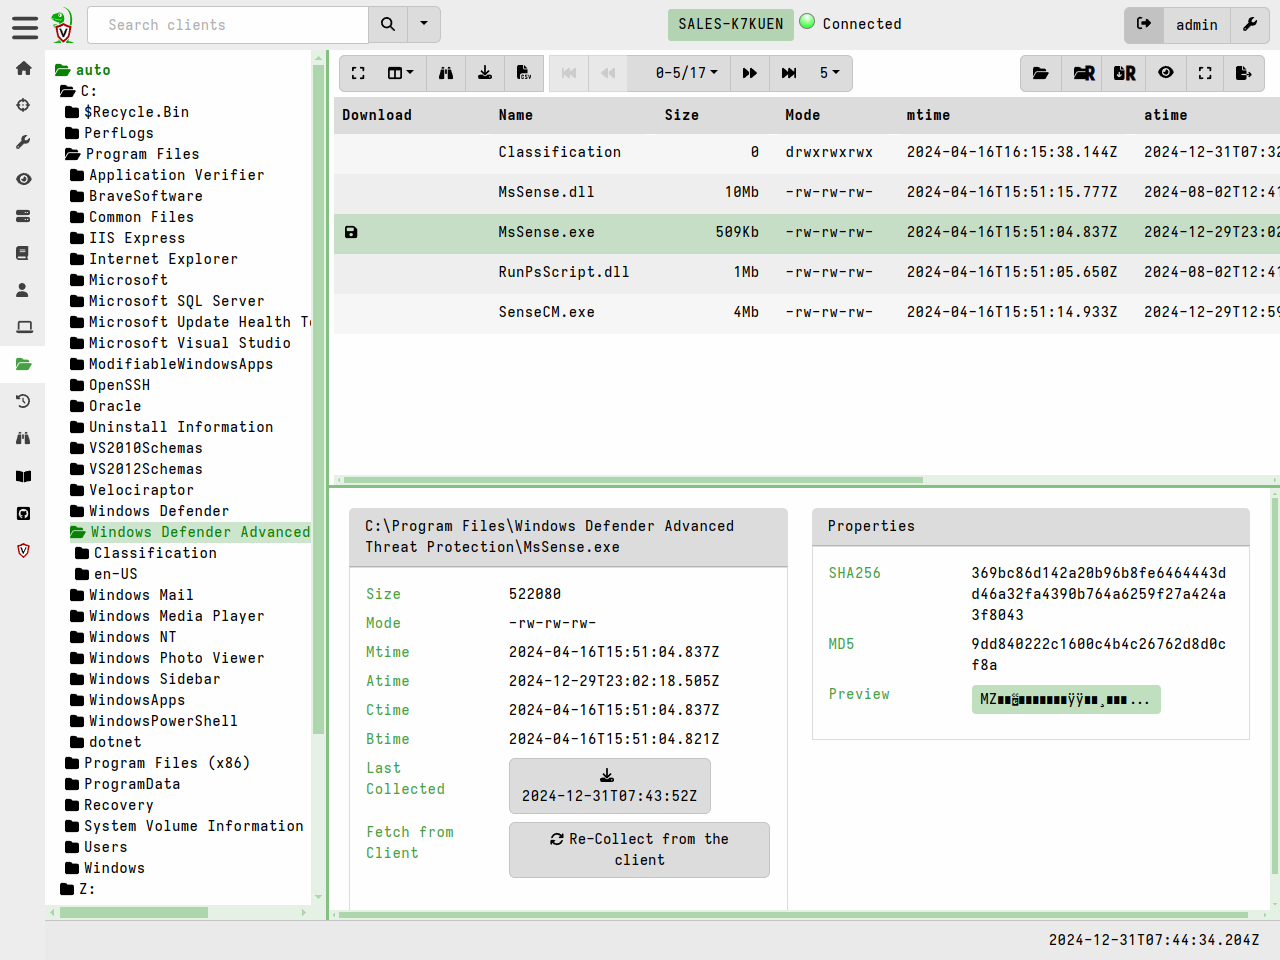Go to next page of files

tap(750, 73)
